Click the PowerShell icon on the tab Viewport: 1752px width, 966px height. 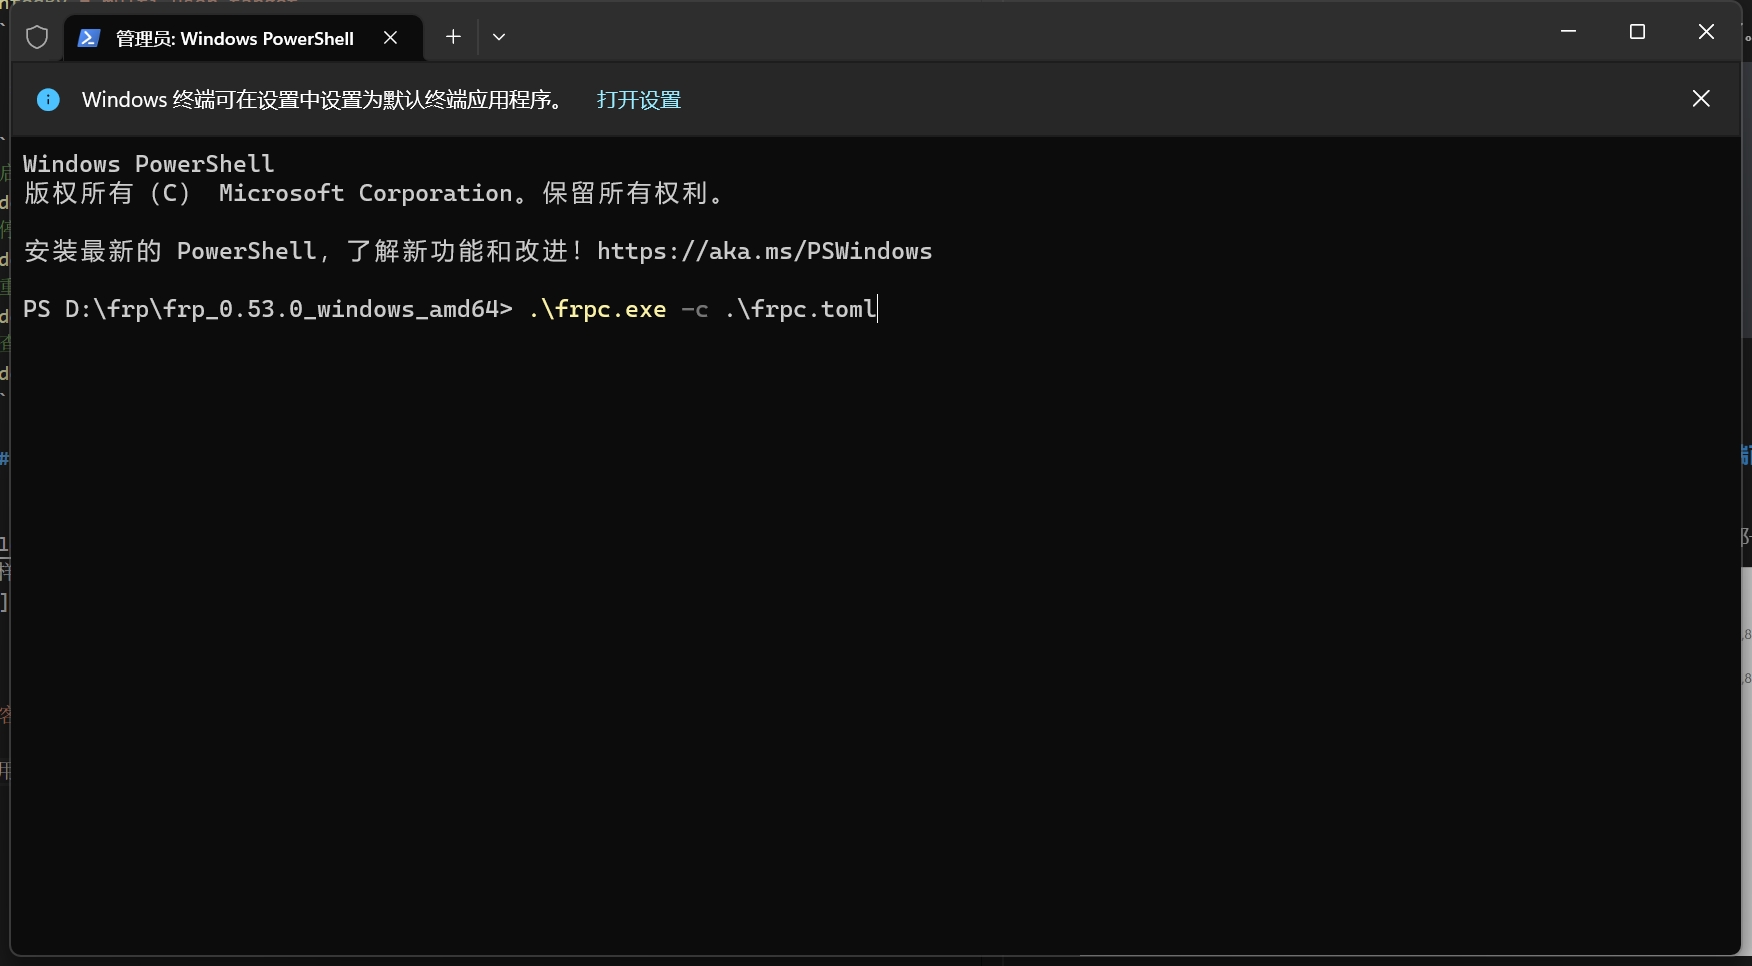click(89, 38)
